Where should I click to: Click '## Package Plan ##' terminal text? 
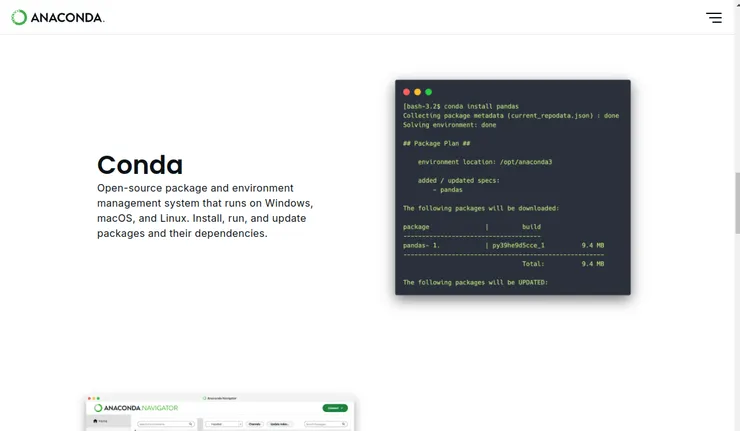[x=437, y=144]
